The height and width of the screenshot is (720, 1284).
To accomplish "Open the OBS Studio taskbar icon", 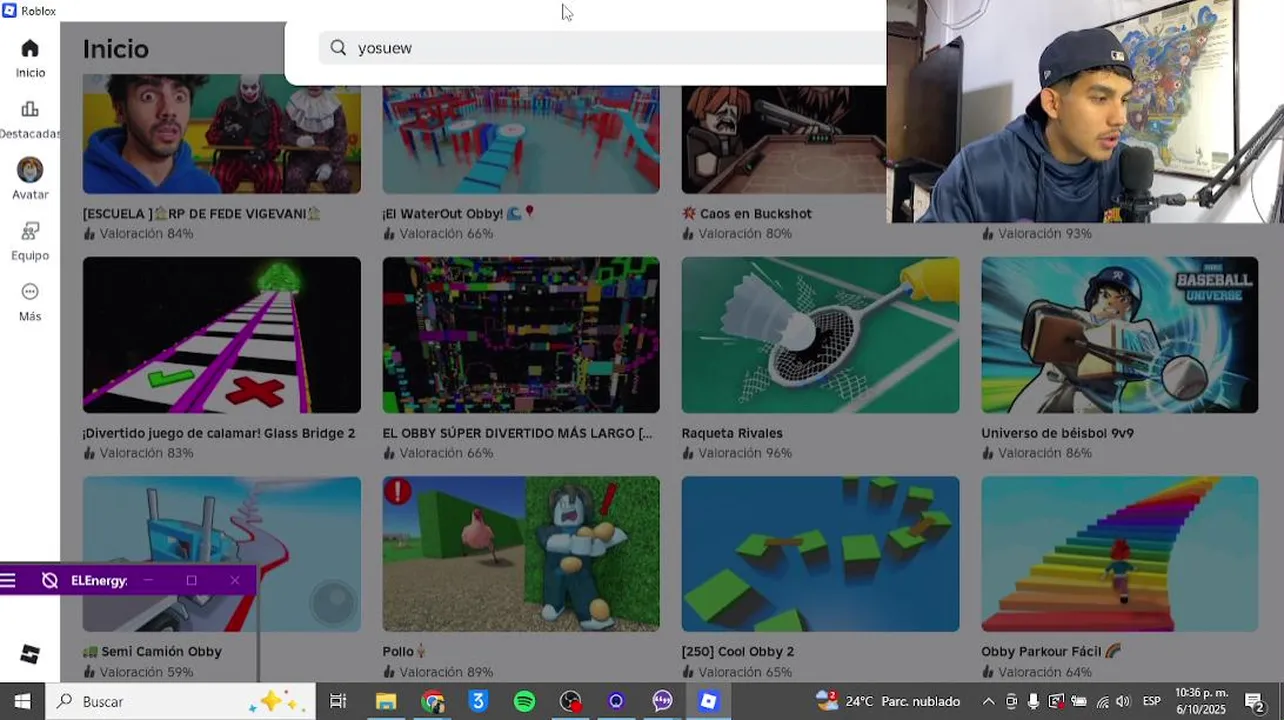I will click(x=570, y=701).
